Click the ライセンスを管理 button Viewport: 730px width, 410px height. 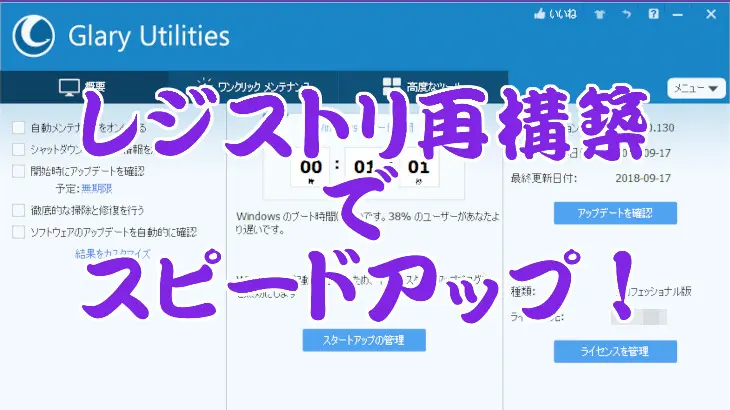615,351
